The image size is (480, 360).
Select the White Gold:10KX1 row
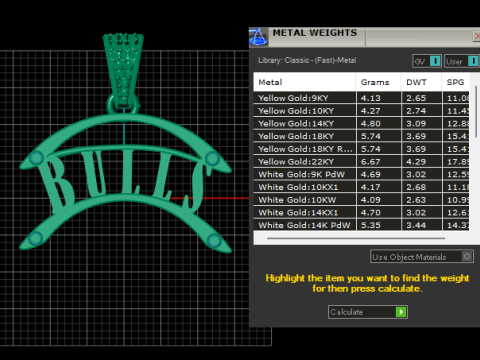[361, 187]
